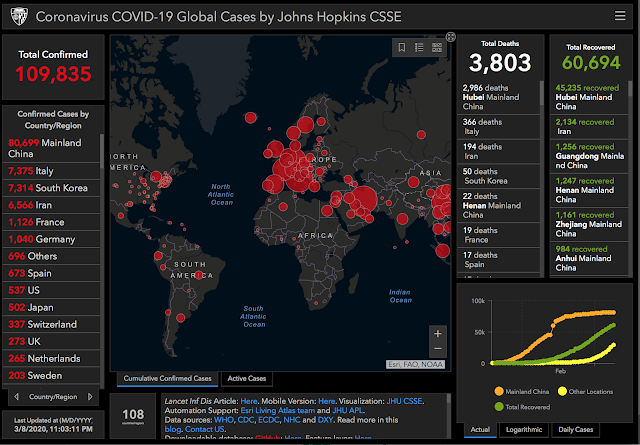Viewport: 640px width, 445px height.
Task: Open the NHC data source link
Action: [x=292, y=420]
